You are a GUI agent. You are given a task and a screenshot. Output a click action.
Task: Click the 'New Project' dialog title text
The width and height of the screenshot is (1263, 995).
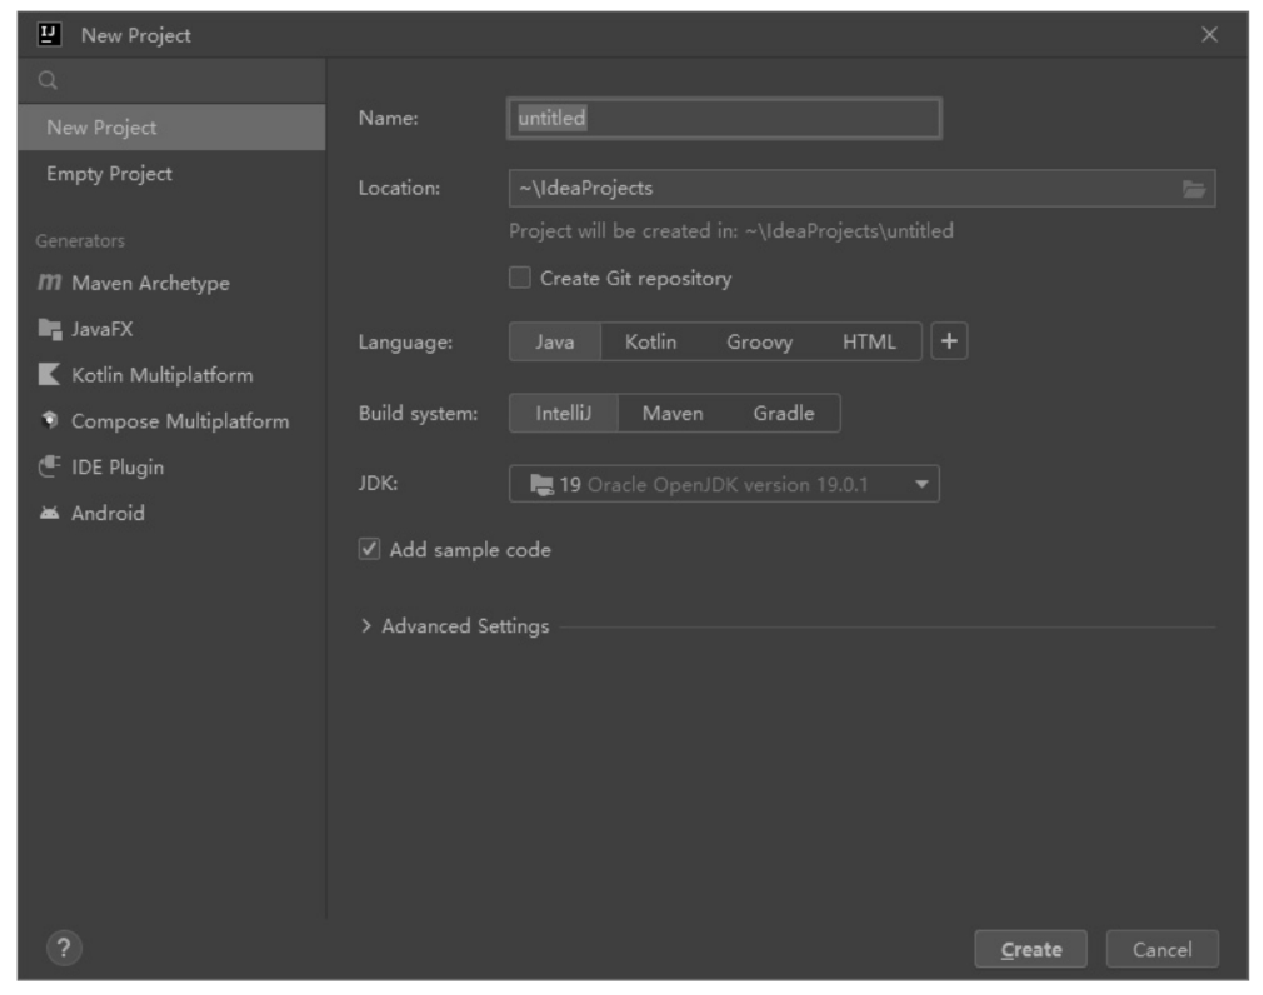pyautogui.click(x=136, y=36)
